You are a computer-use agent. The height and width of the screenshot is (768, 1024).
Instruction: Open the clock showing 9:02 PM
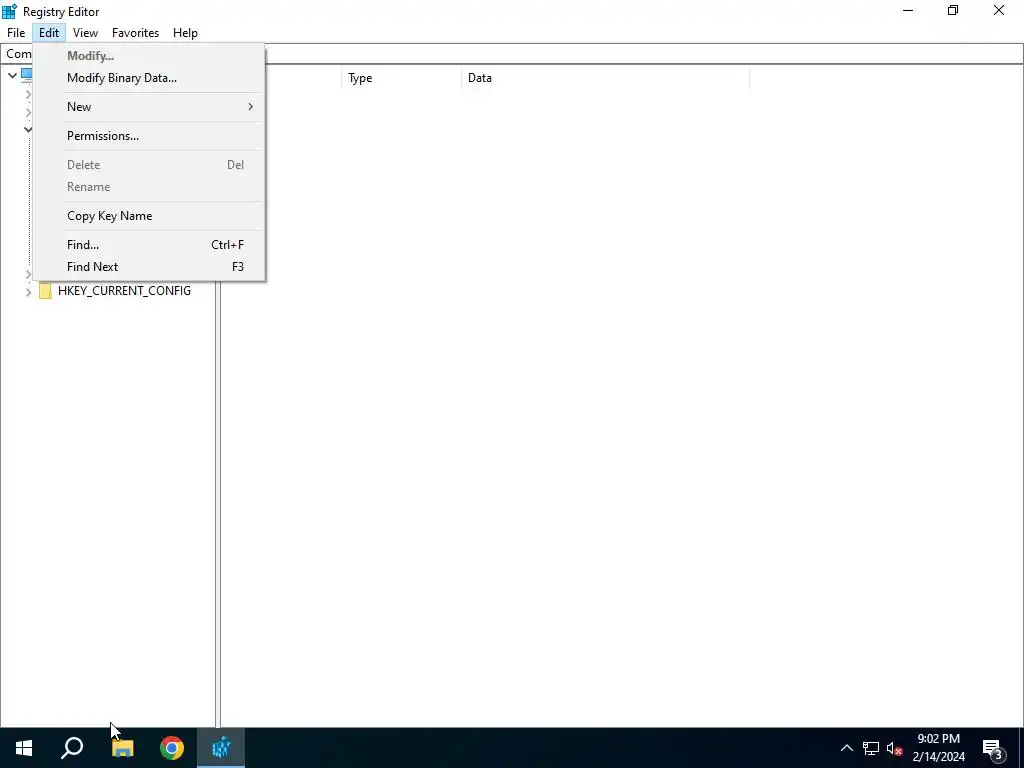[x=938, y=748]
